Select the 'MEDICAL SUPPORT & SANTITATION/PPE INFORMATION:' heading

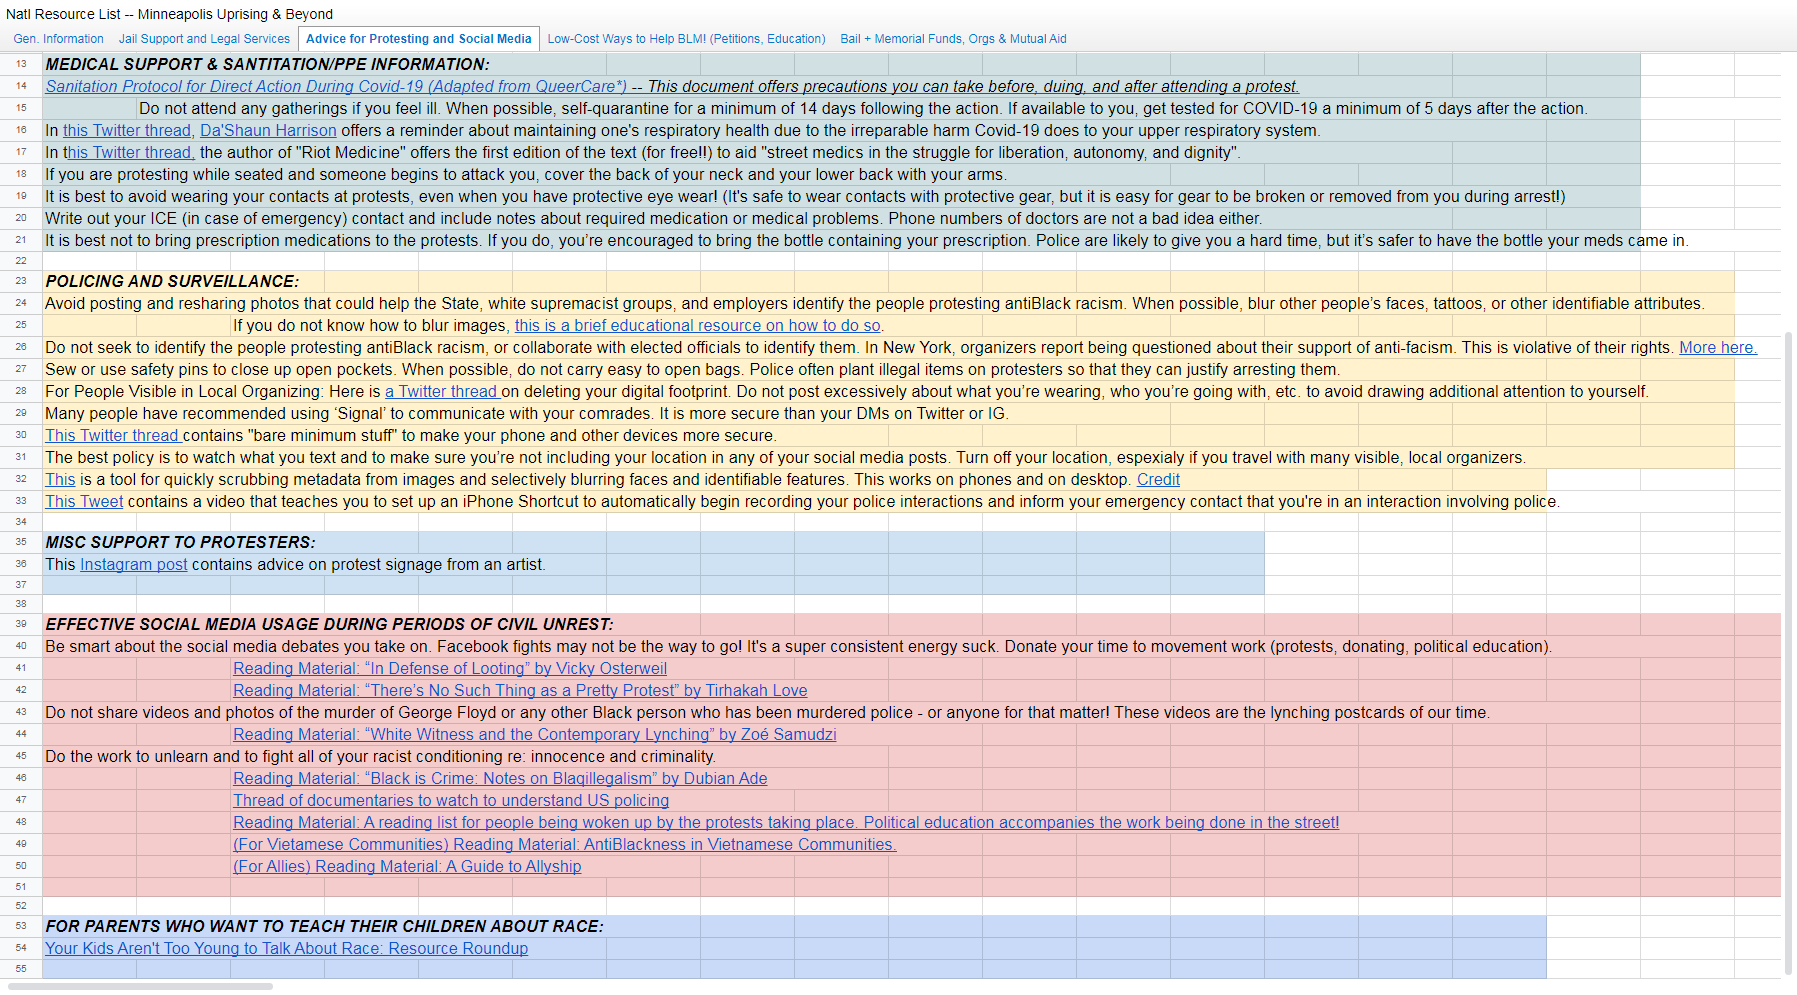(267, 65)
